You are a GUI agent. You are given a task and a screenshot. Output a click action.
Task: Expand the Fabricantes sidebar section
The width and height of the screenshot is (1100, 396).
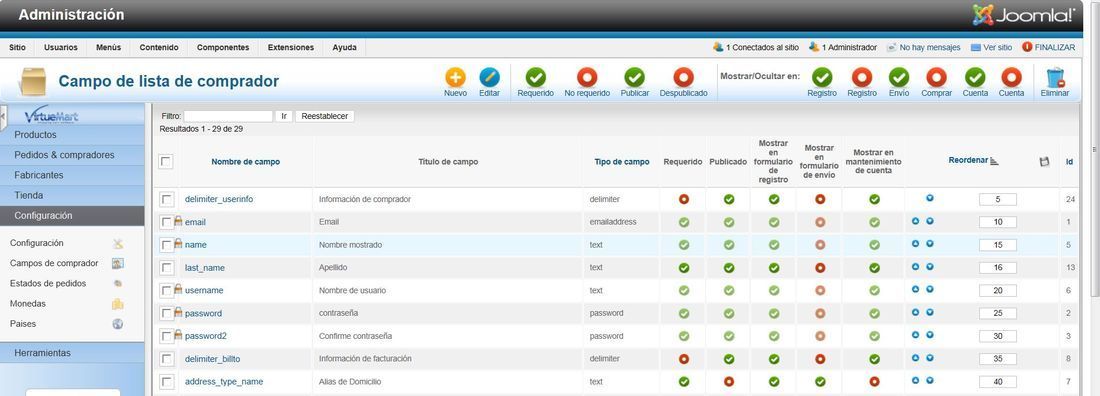tap(72, 176)
